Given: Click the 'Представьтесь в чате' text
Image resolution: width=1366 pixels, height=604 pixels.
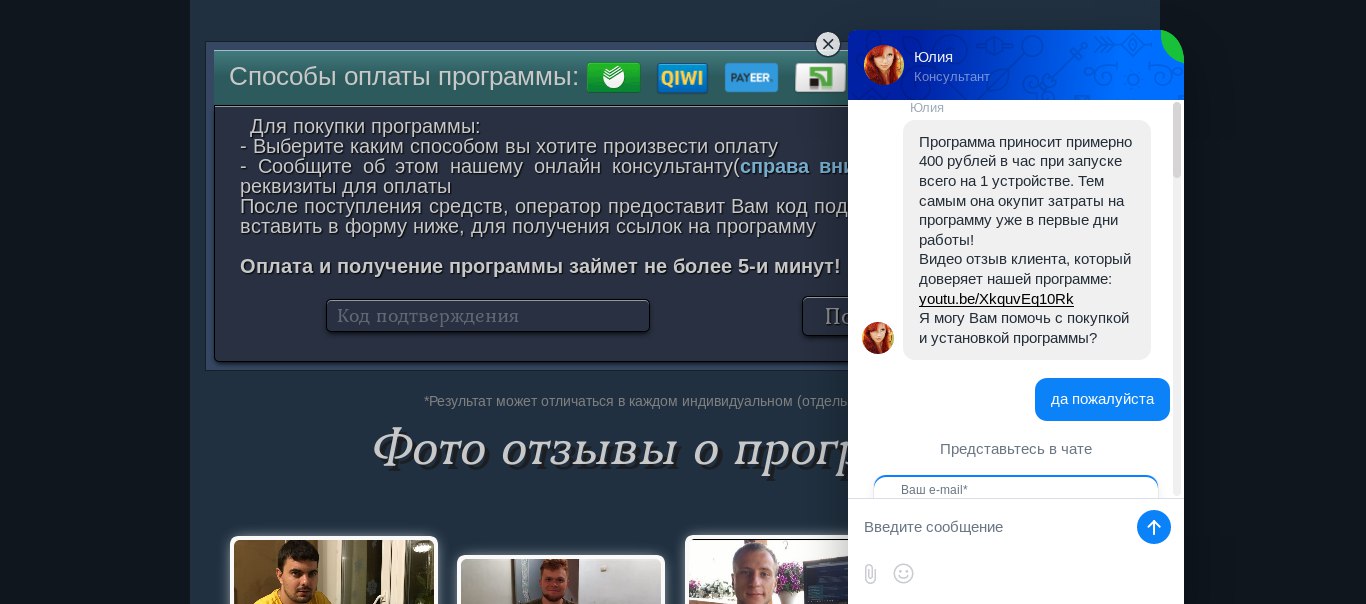Looking at the screenshot, I should [x=1016, y=449].
